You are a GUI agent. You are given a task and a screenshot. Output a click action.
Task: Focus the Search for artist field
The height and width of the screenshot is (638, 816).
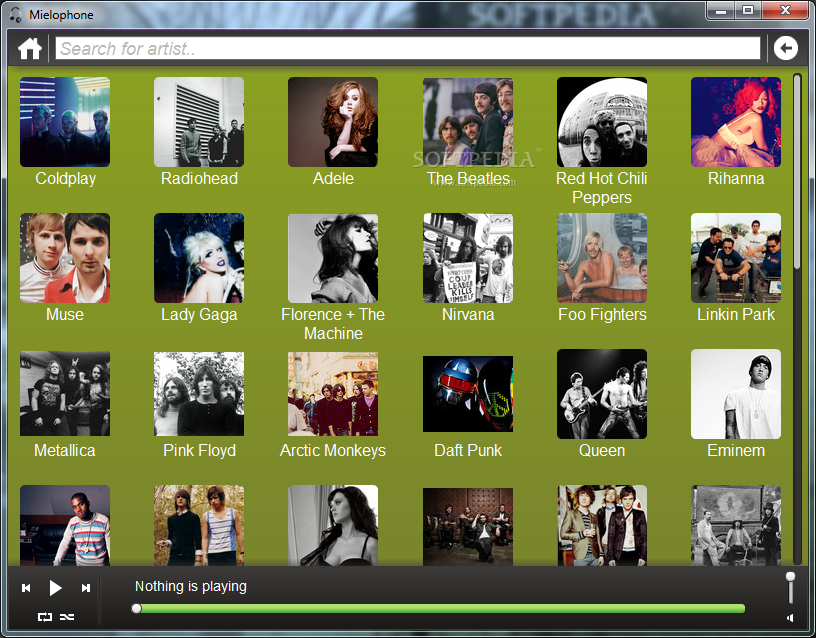[408, 48]
